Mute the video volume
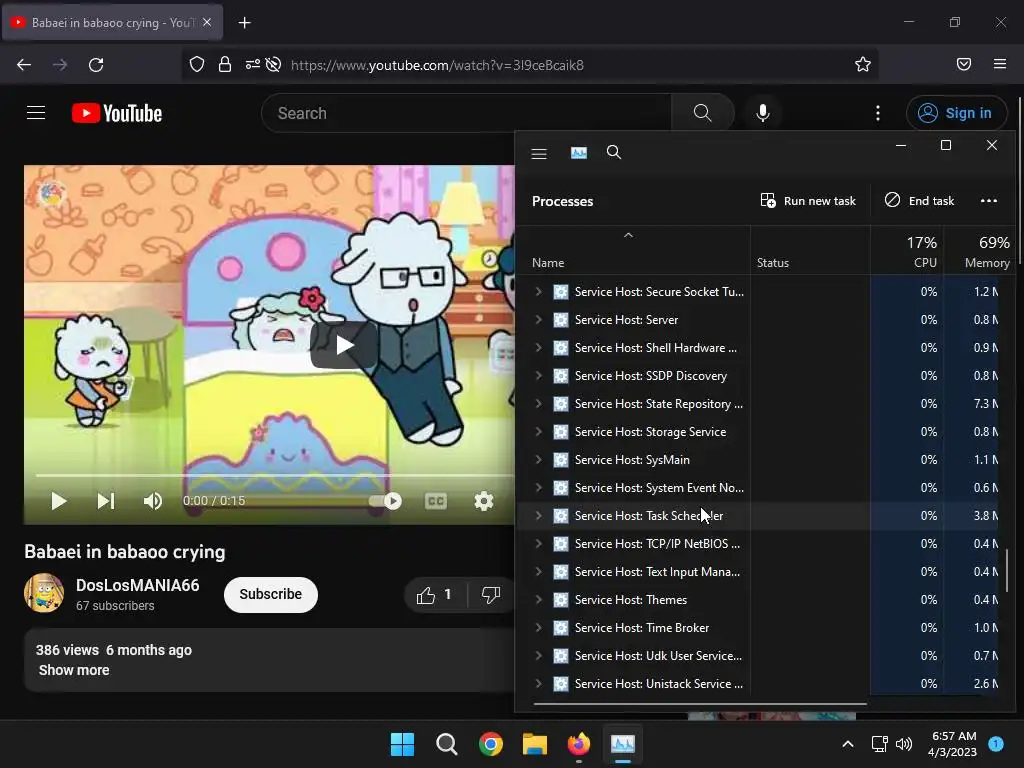This screenshot has width=1024, height=768. [x=153, y=501]
